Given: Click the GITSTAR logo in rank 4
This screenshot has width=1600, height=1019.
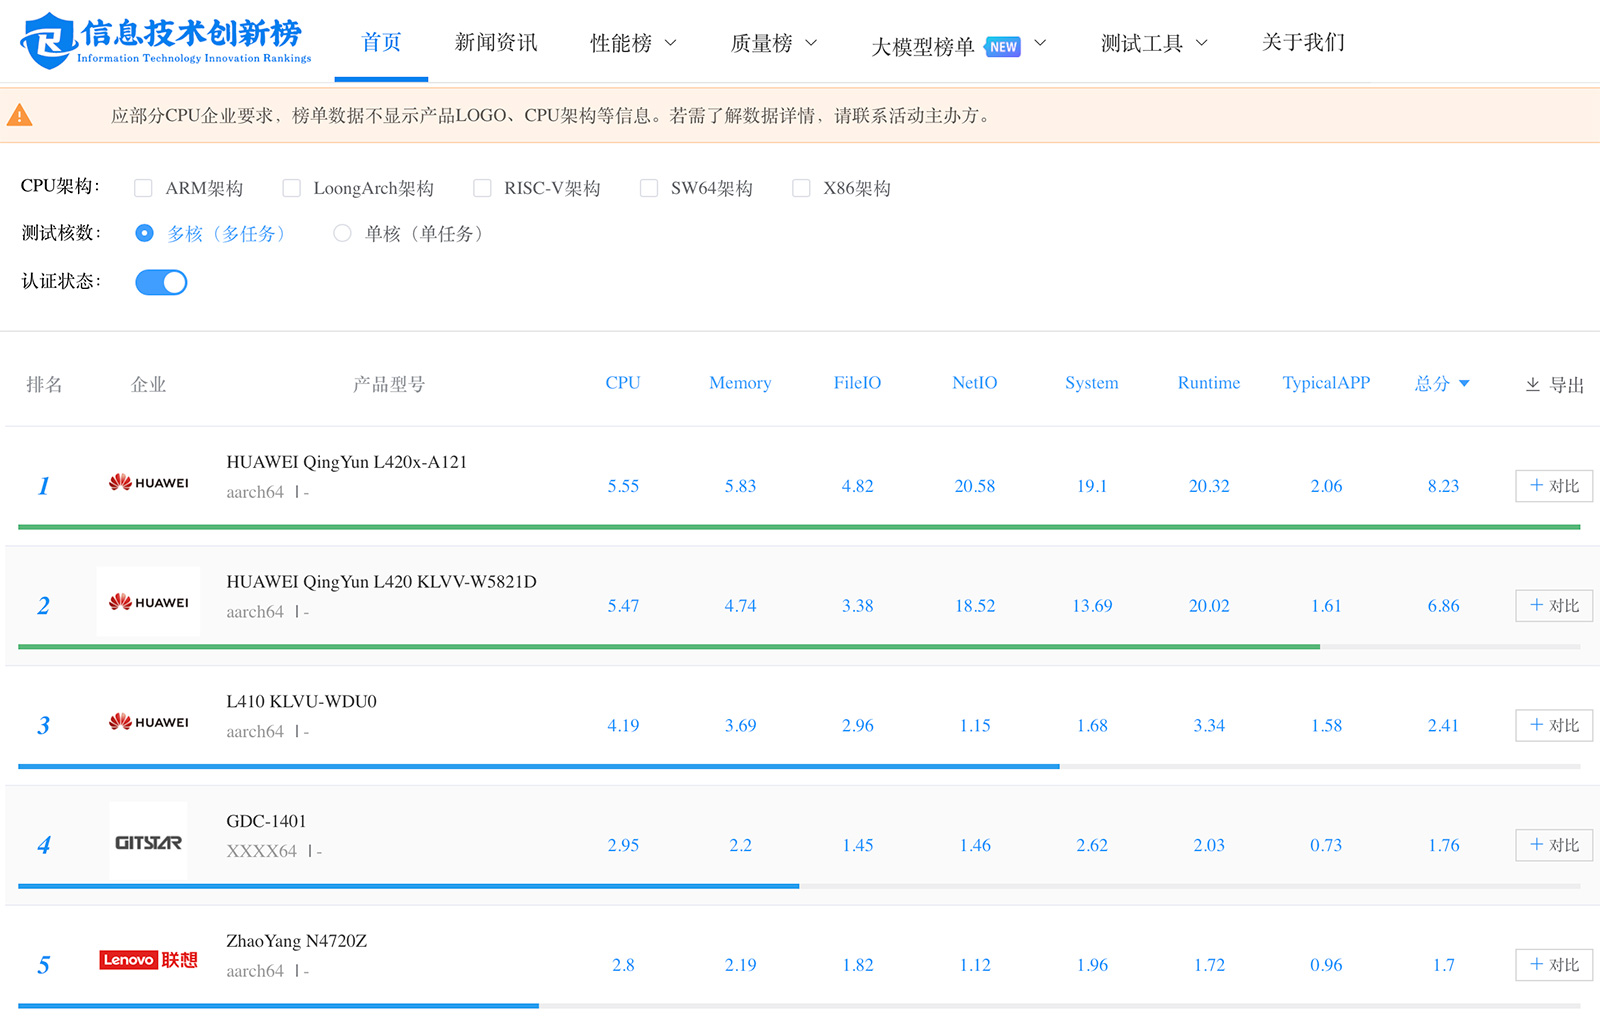Looking at the screenshot, I should point(148,843).
